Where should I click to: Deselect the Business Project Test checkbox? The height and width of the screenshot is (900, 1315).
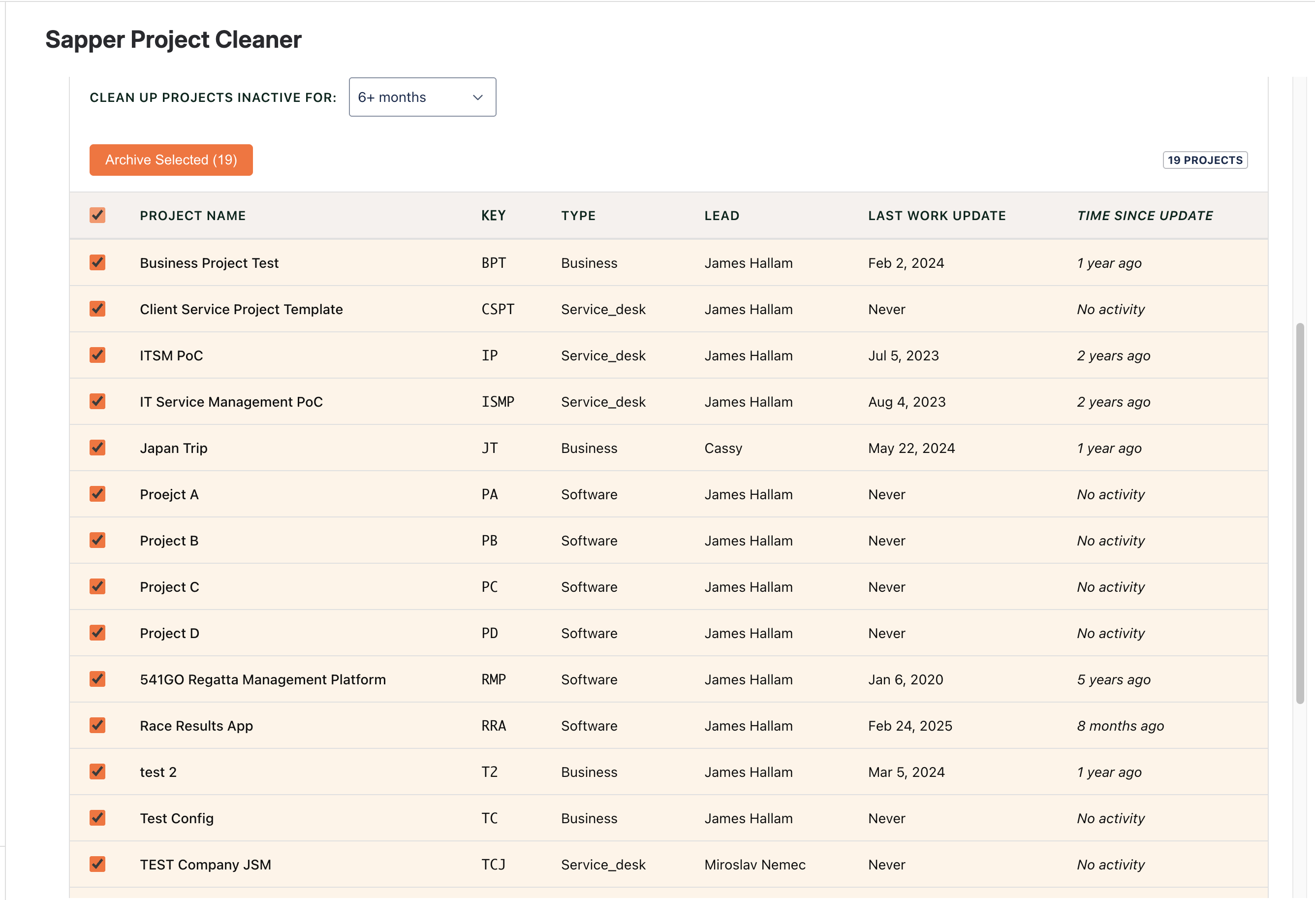coord(97,262)
